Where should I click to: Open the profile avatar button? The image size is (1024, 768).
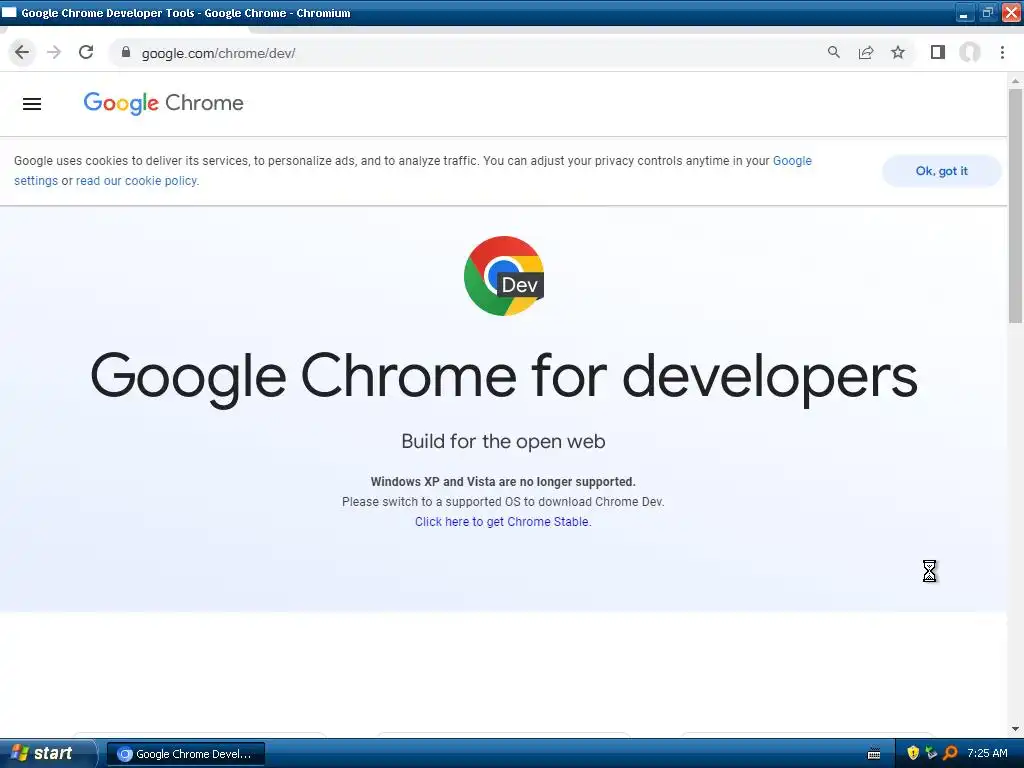click(x=970, y=52)
